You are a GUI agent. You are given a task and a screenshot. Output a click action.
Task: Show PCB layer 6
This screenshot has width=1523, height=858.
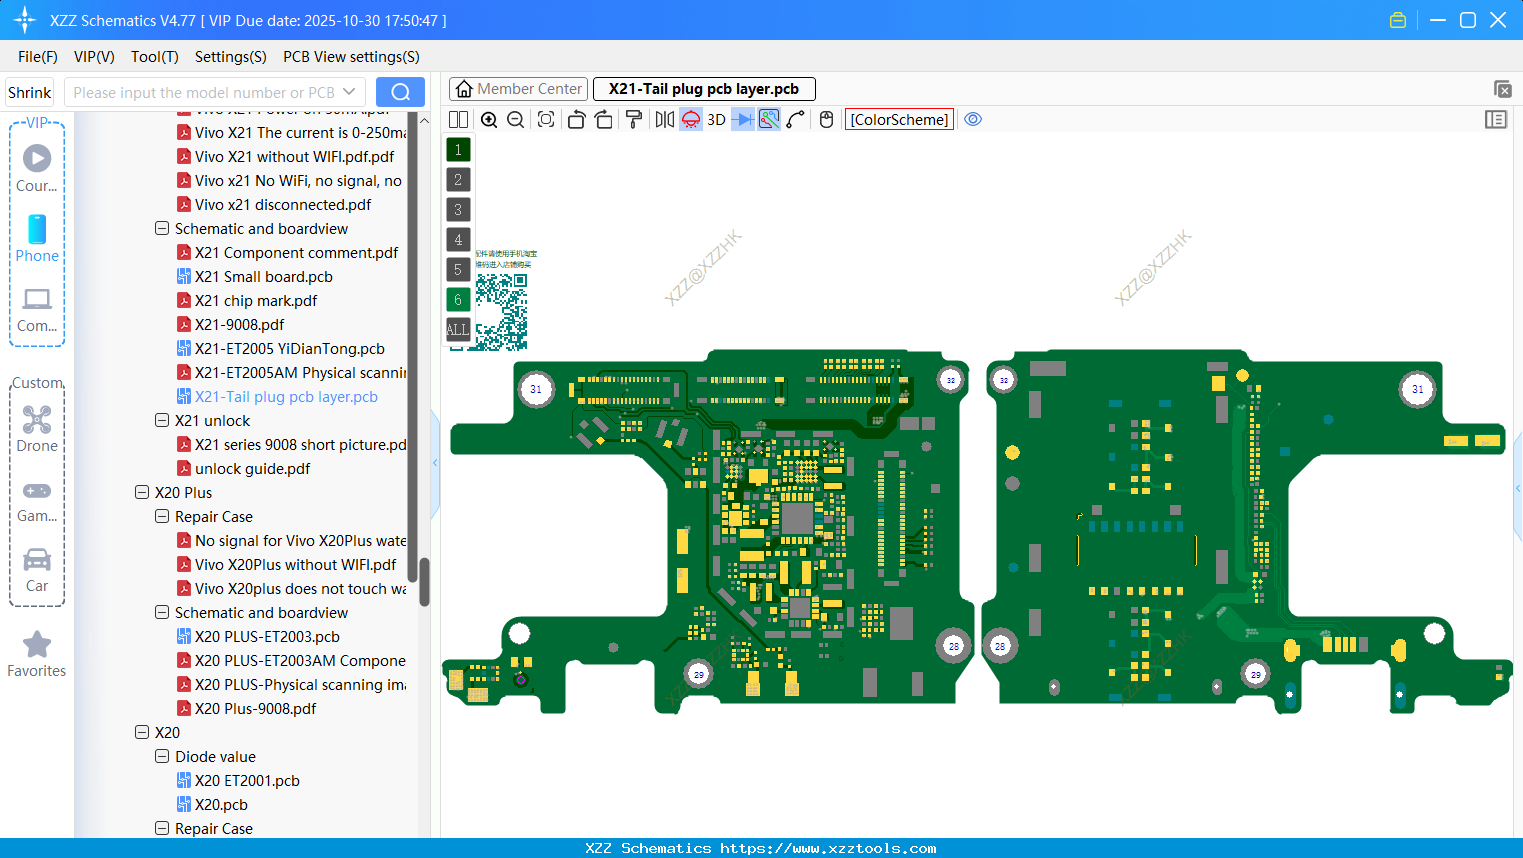coord(458,300)
